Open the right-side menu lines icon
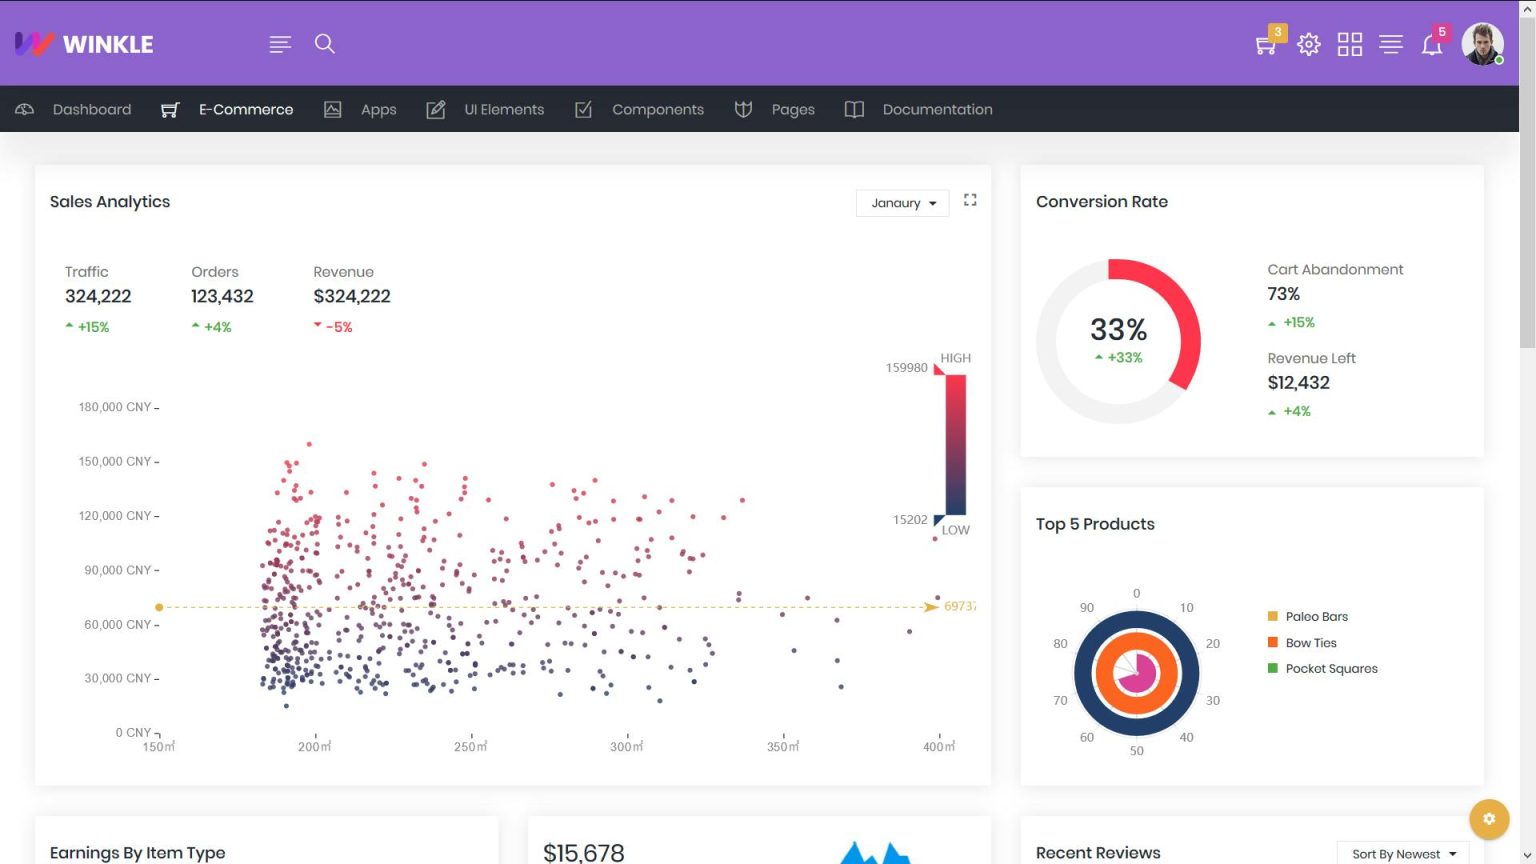 1391,44
